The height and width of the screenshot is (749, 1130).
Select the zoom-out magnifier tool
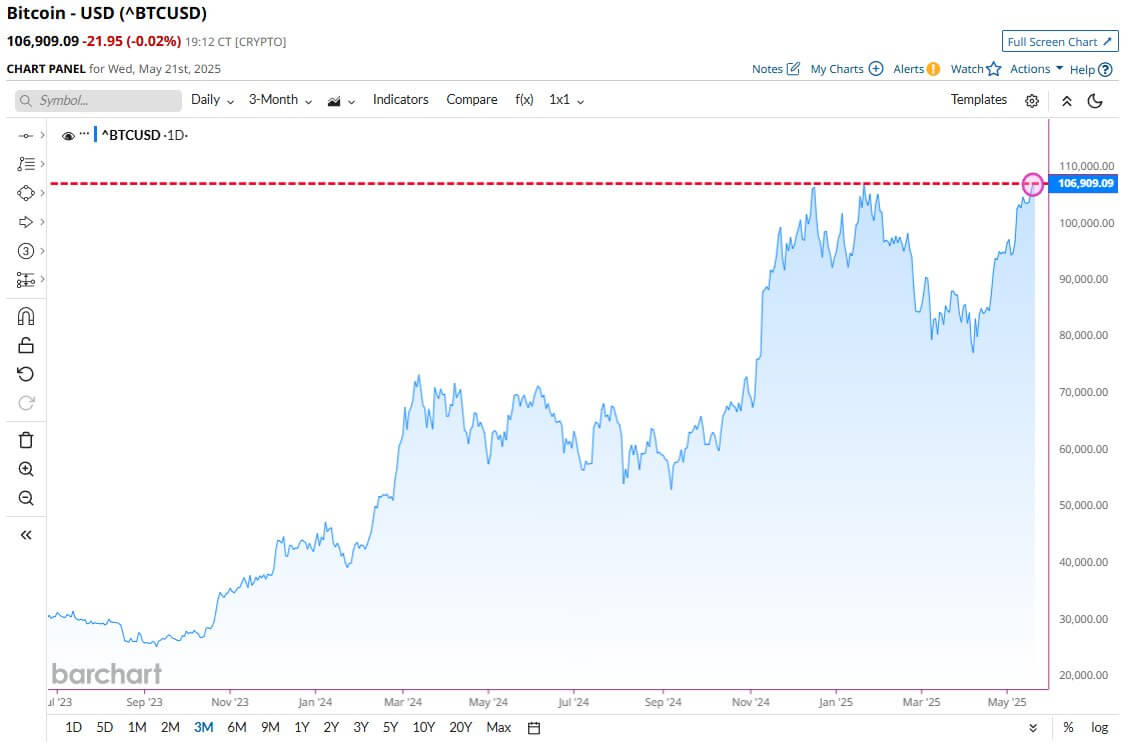(25, 497)
